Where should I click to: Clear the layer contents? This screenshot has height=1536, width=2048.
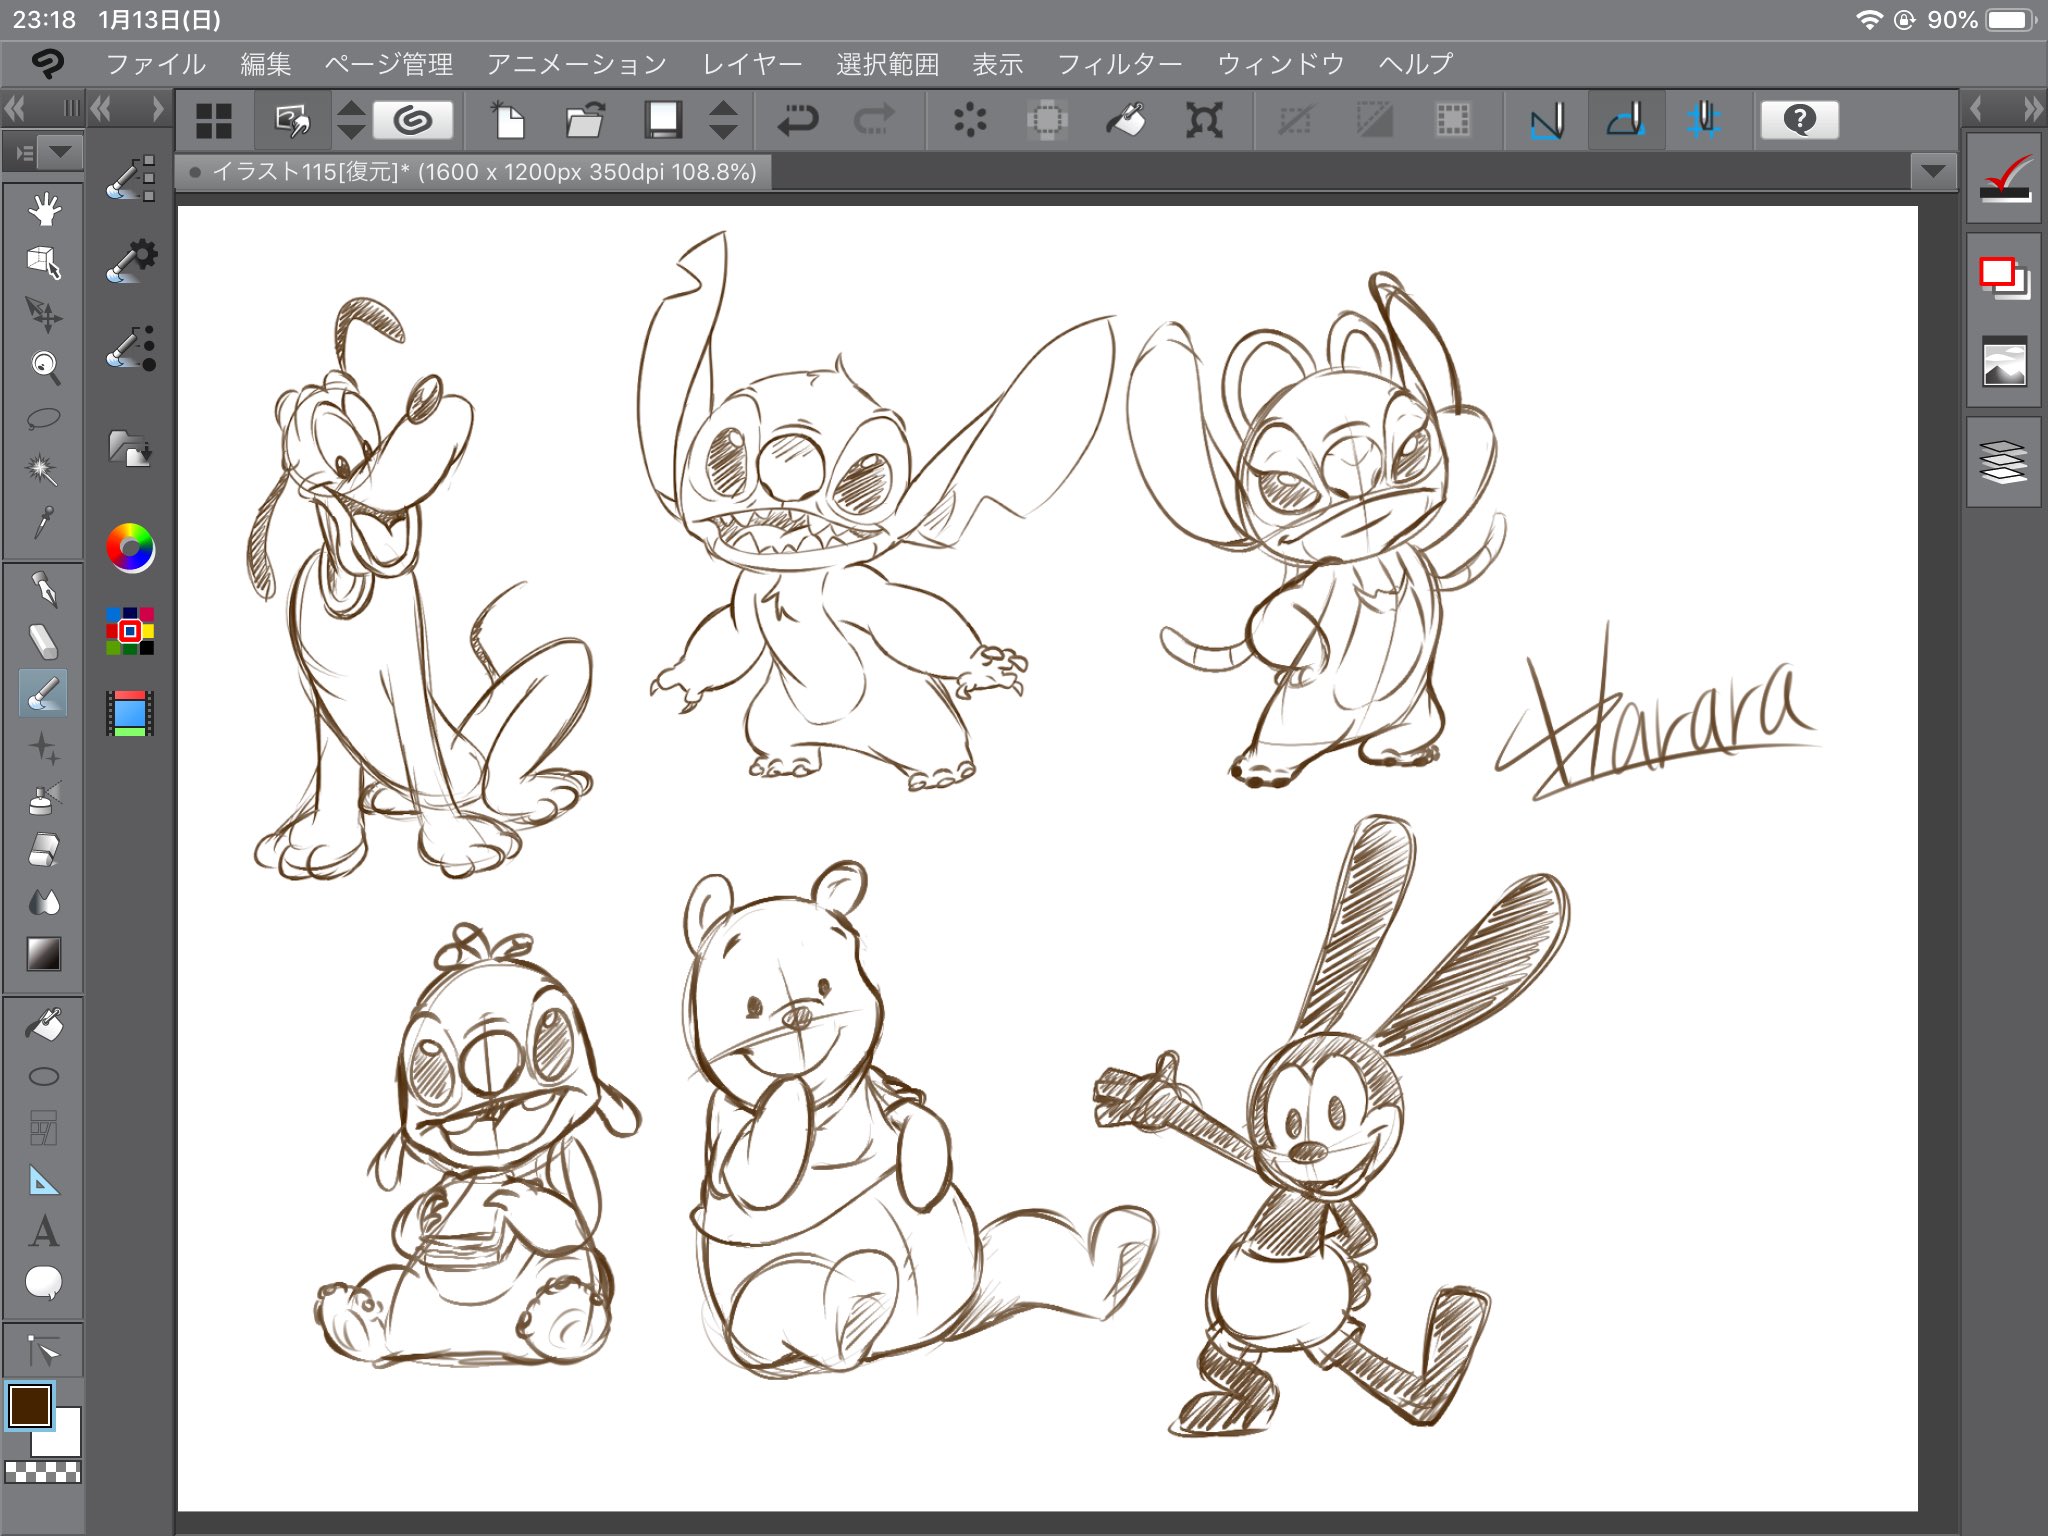(970, 120)
